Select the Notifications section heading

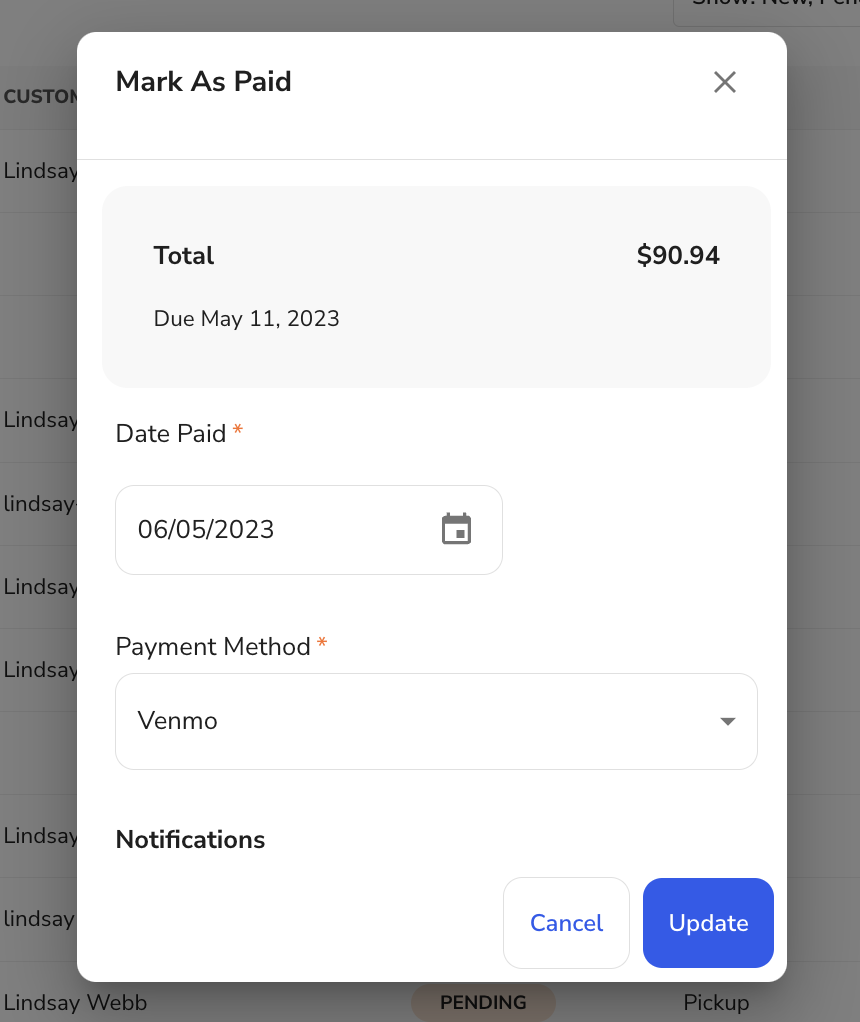tap(190, 840)
